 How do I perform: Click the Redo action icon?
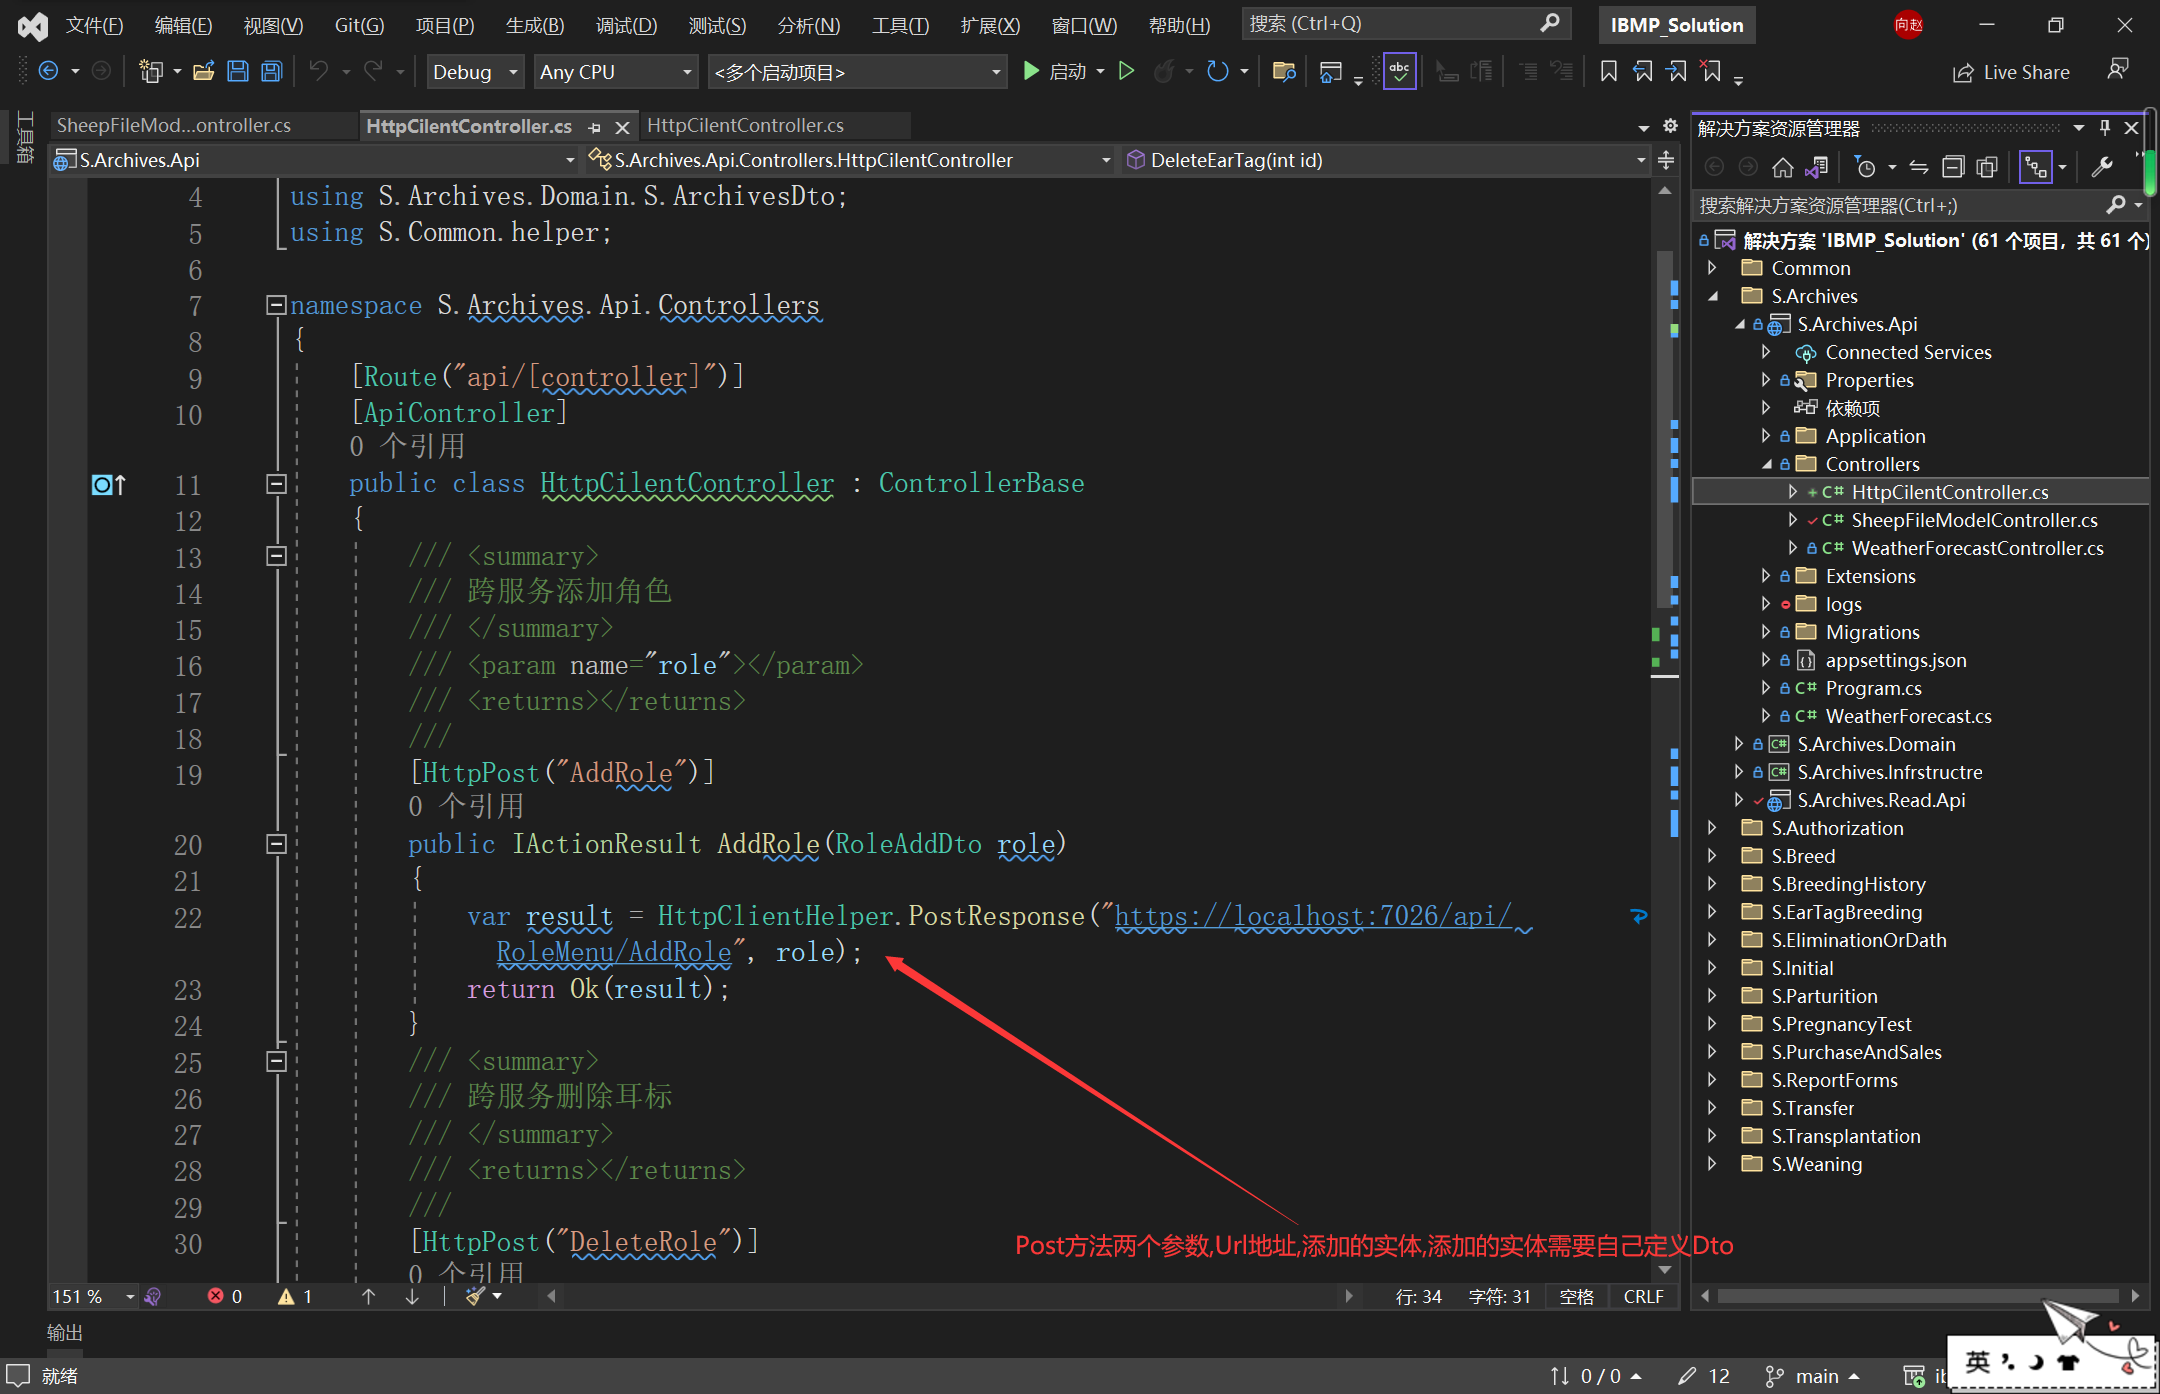point(370,74)
